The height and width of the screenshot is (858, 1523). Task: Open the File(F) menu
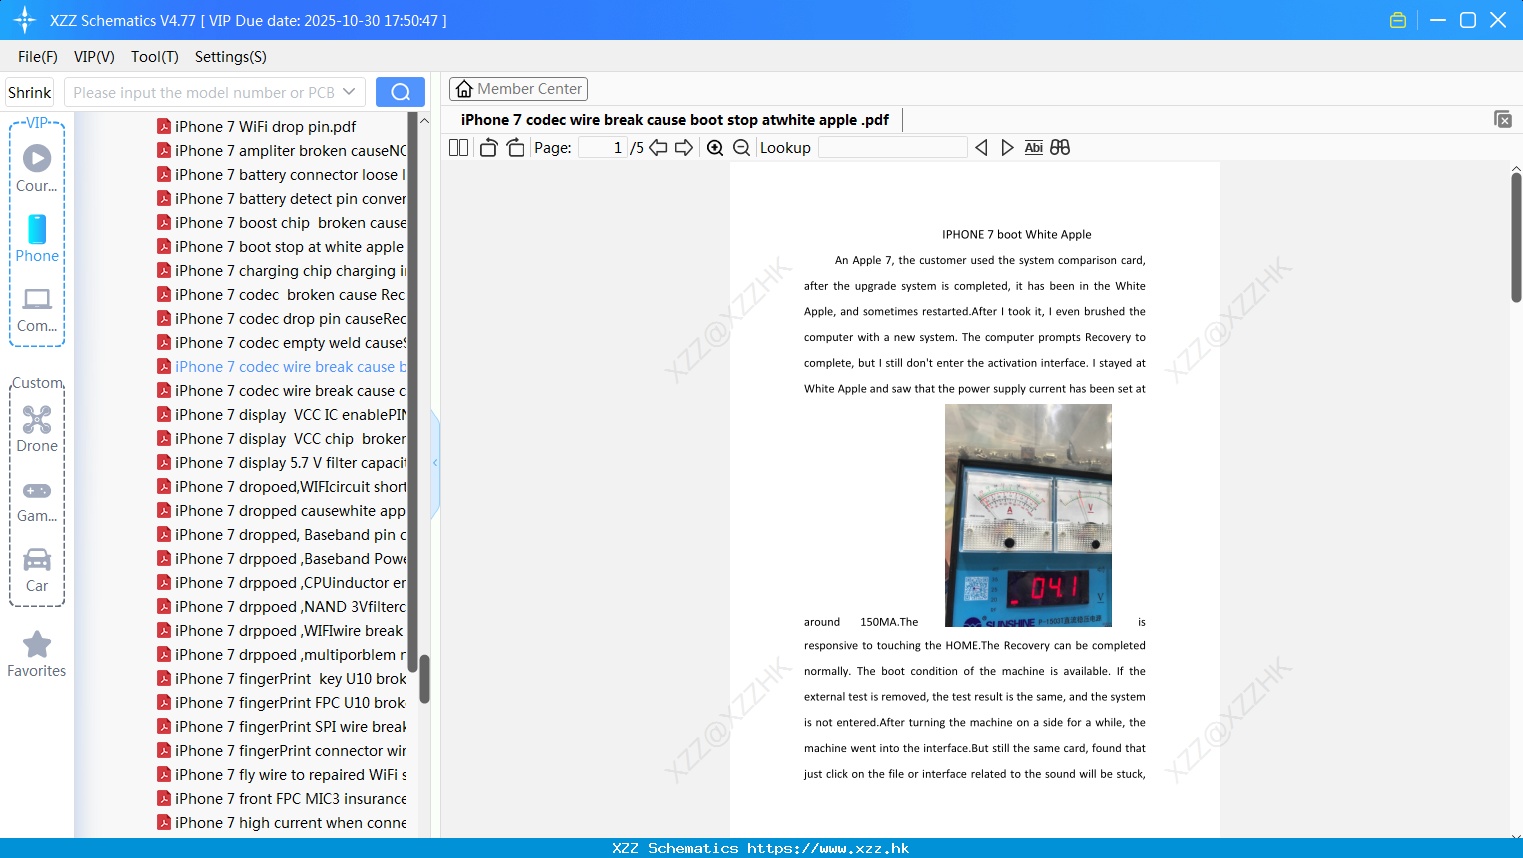(x=38, y=57)
